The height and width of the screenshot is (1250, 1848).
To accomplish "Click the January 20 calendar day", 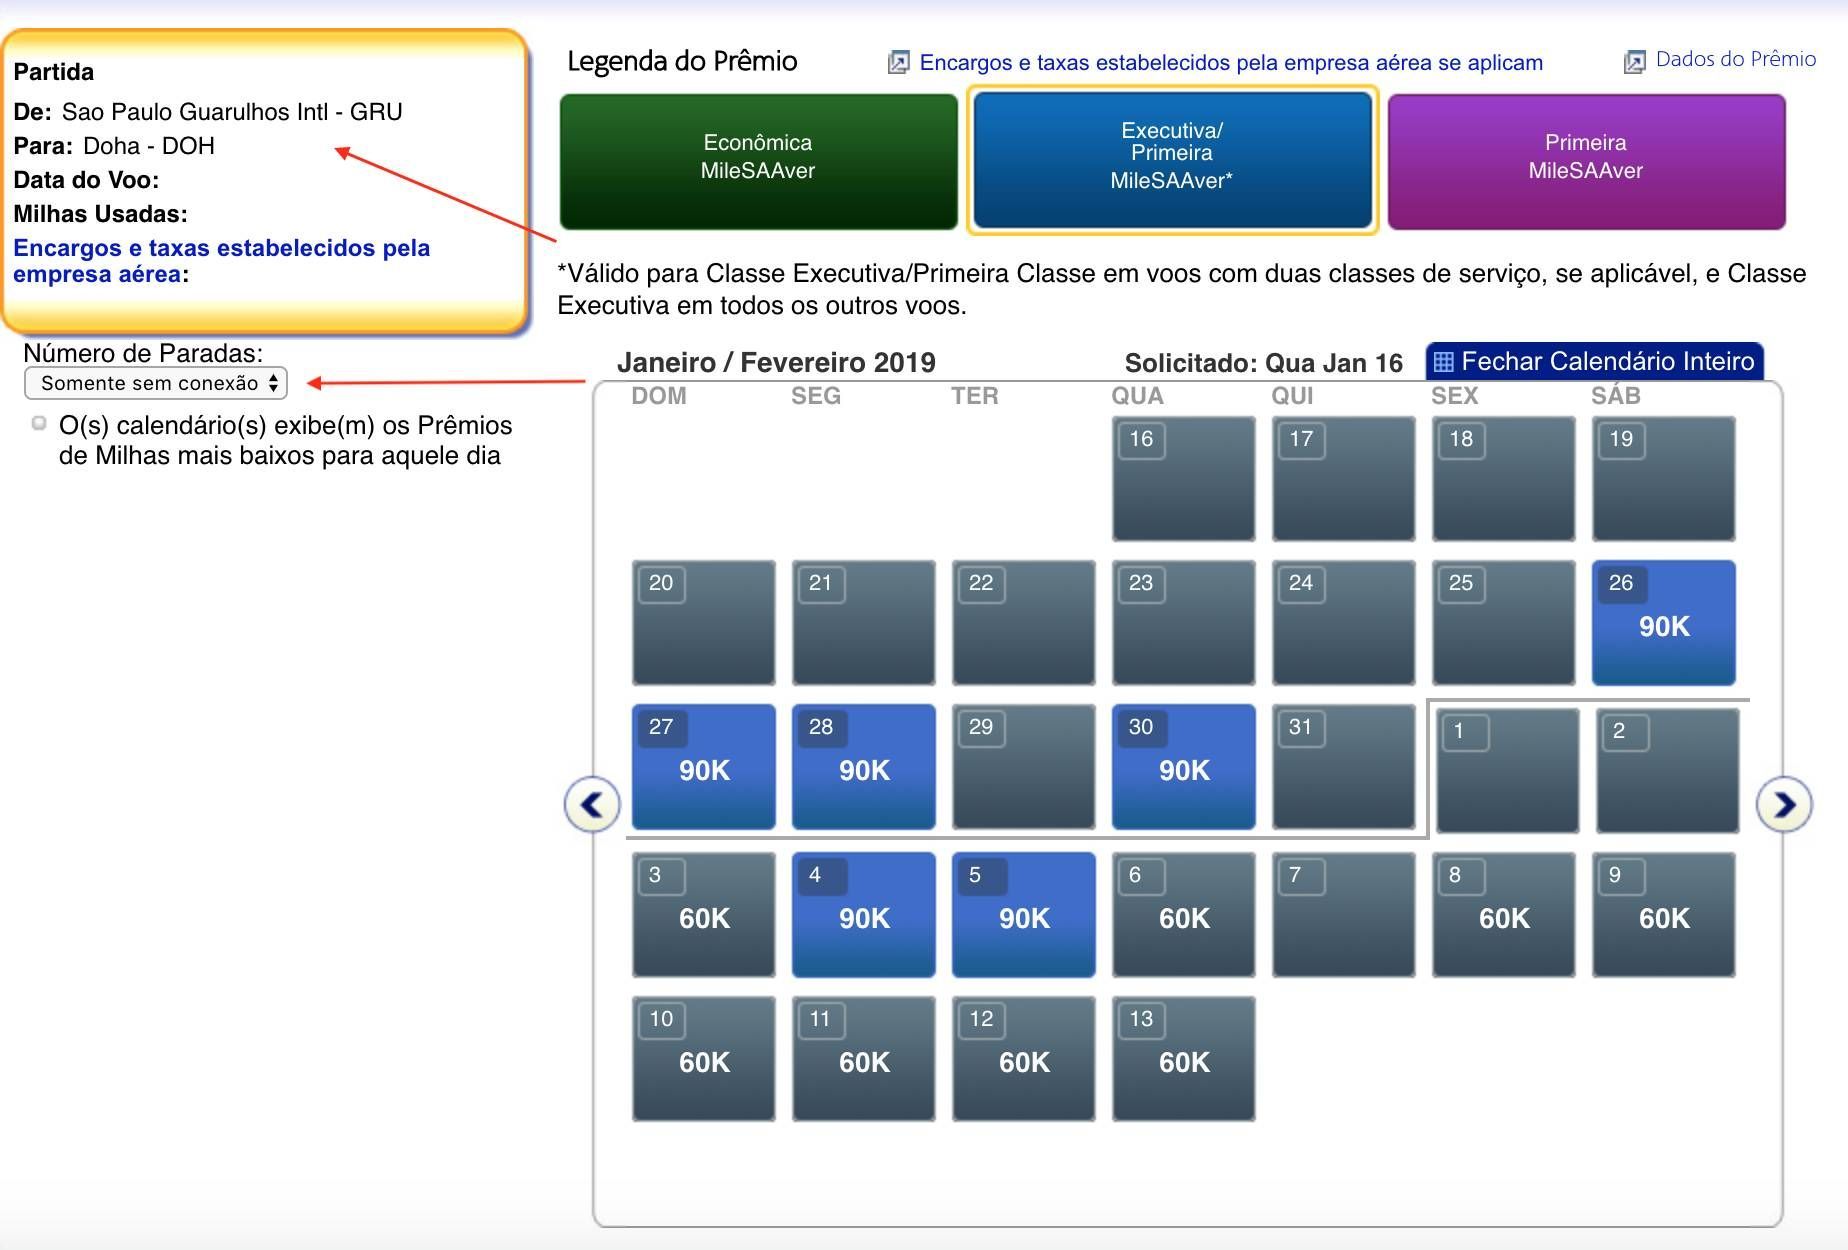I will (x=703, y=622).
